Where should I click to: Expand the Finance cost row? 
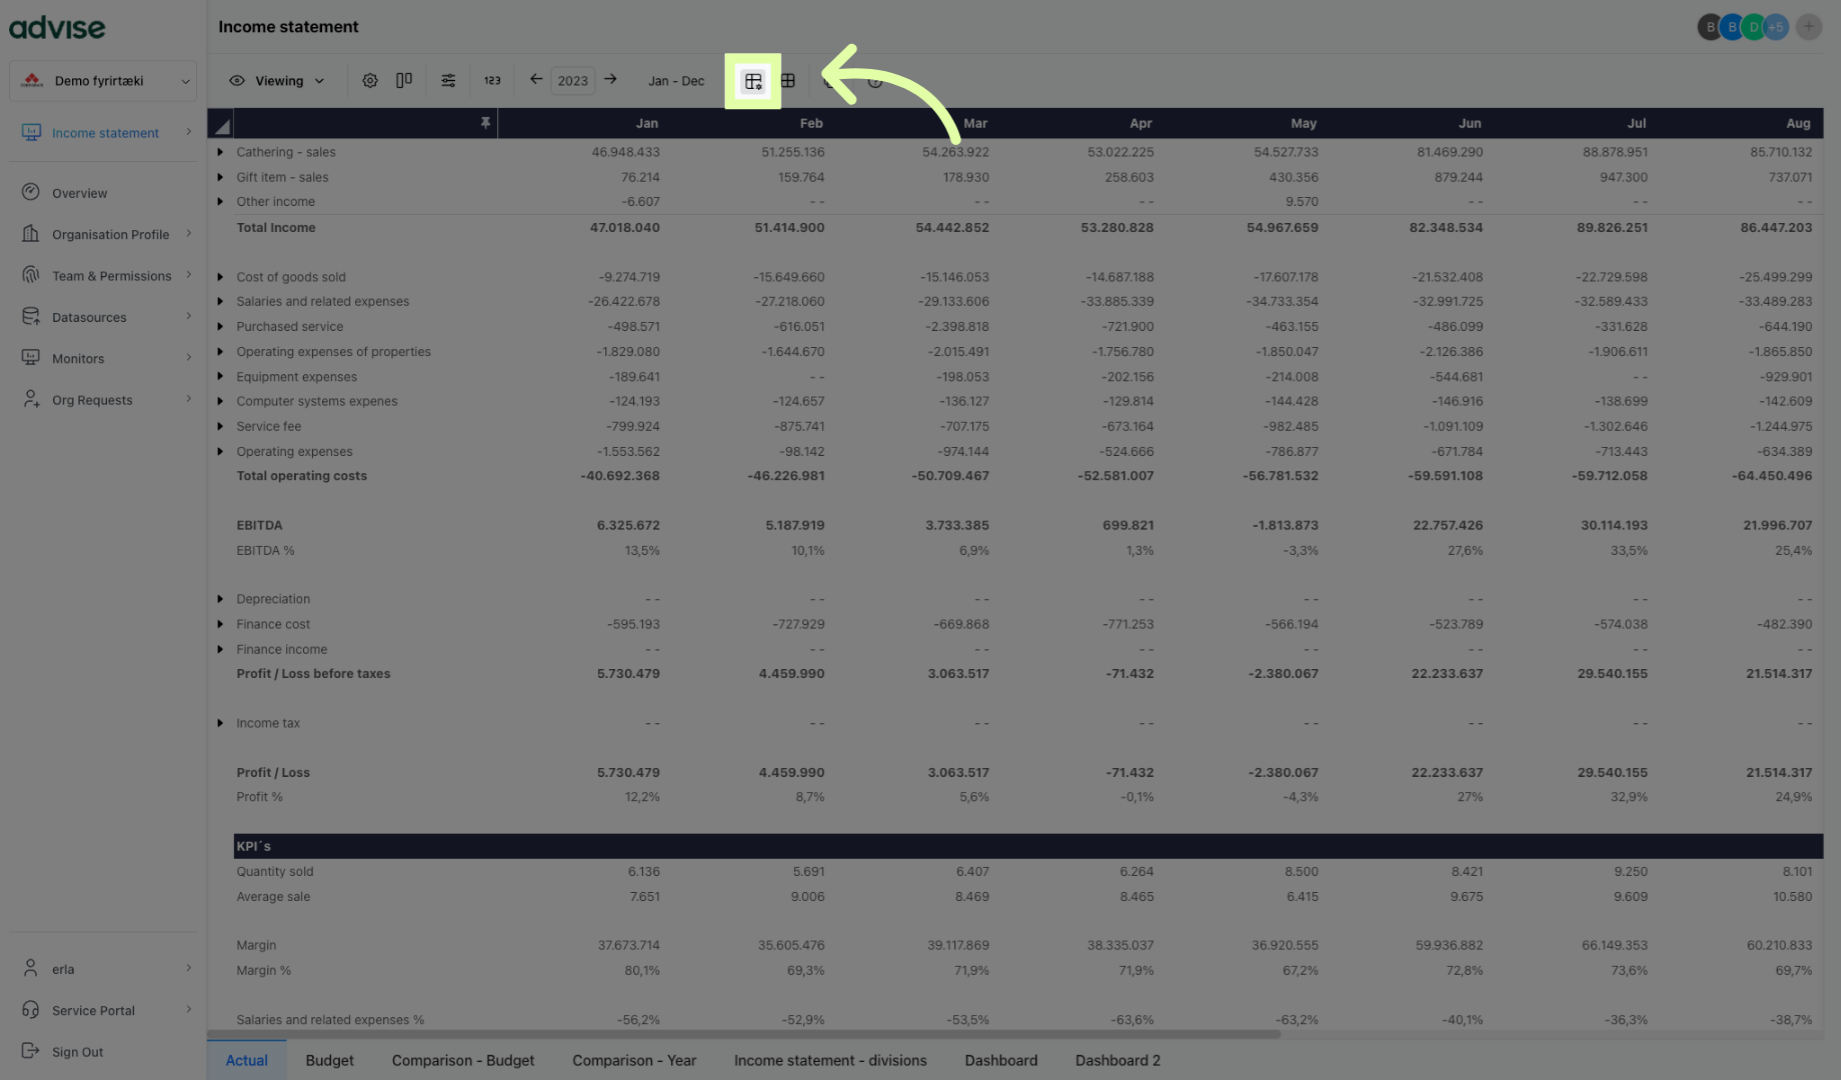pyautogui.click(x=220, y=624)
